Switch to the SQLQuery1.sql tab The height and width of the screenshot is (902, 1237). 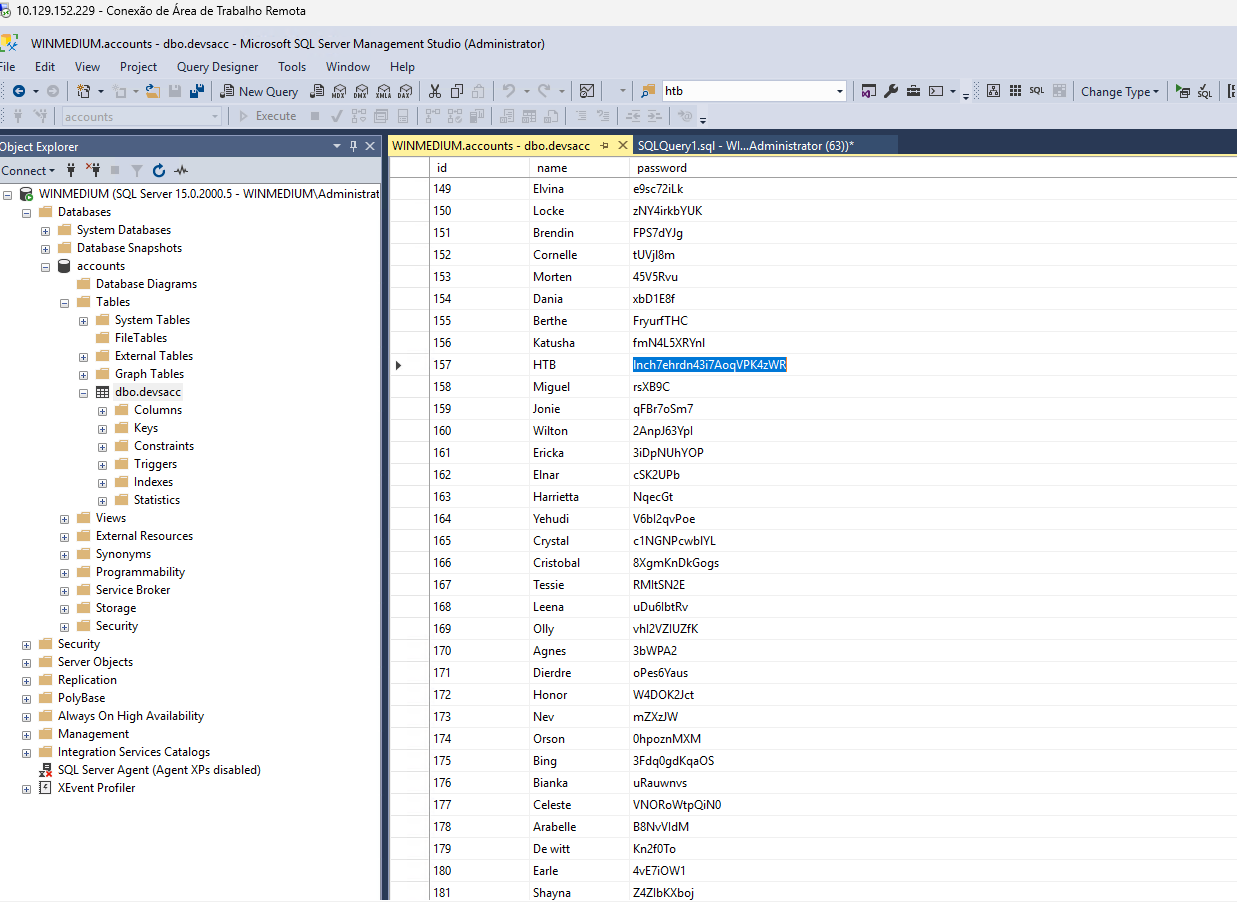click(745, 146)
